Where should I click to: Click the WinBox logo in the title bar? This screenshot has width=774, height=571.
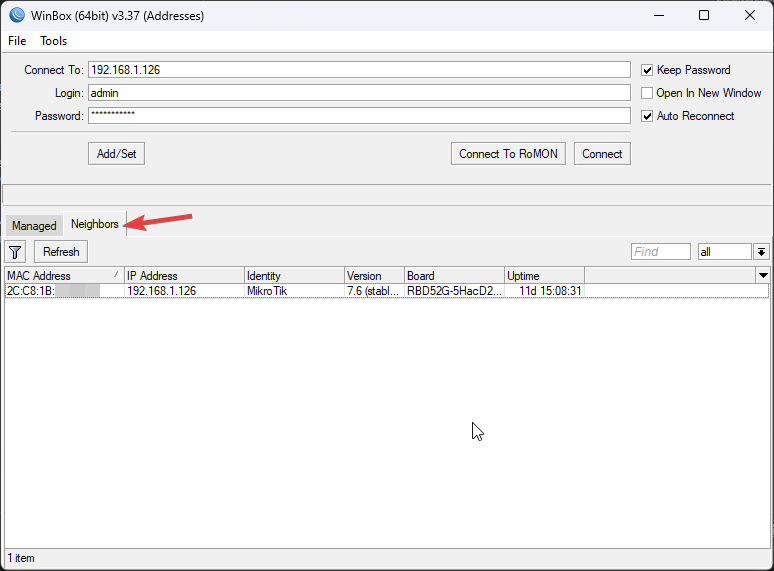pos(16,15)
